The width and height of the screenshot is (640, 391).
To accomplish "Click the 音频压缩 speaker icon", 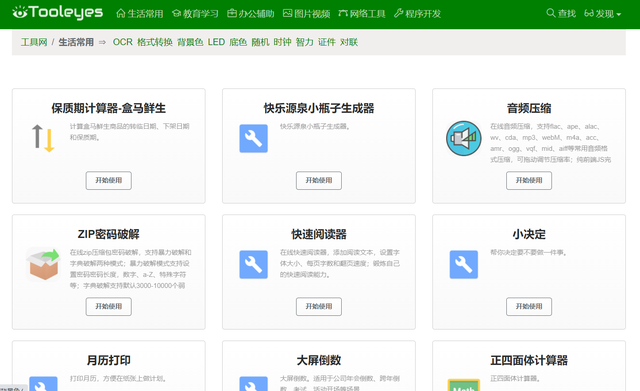I will click(464, 138).
